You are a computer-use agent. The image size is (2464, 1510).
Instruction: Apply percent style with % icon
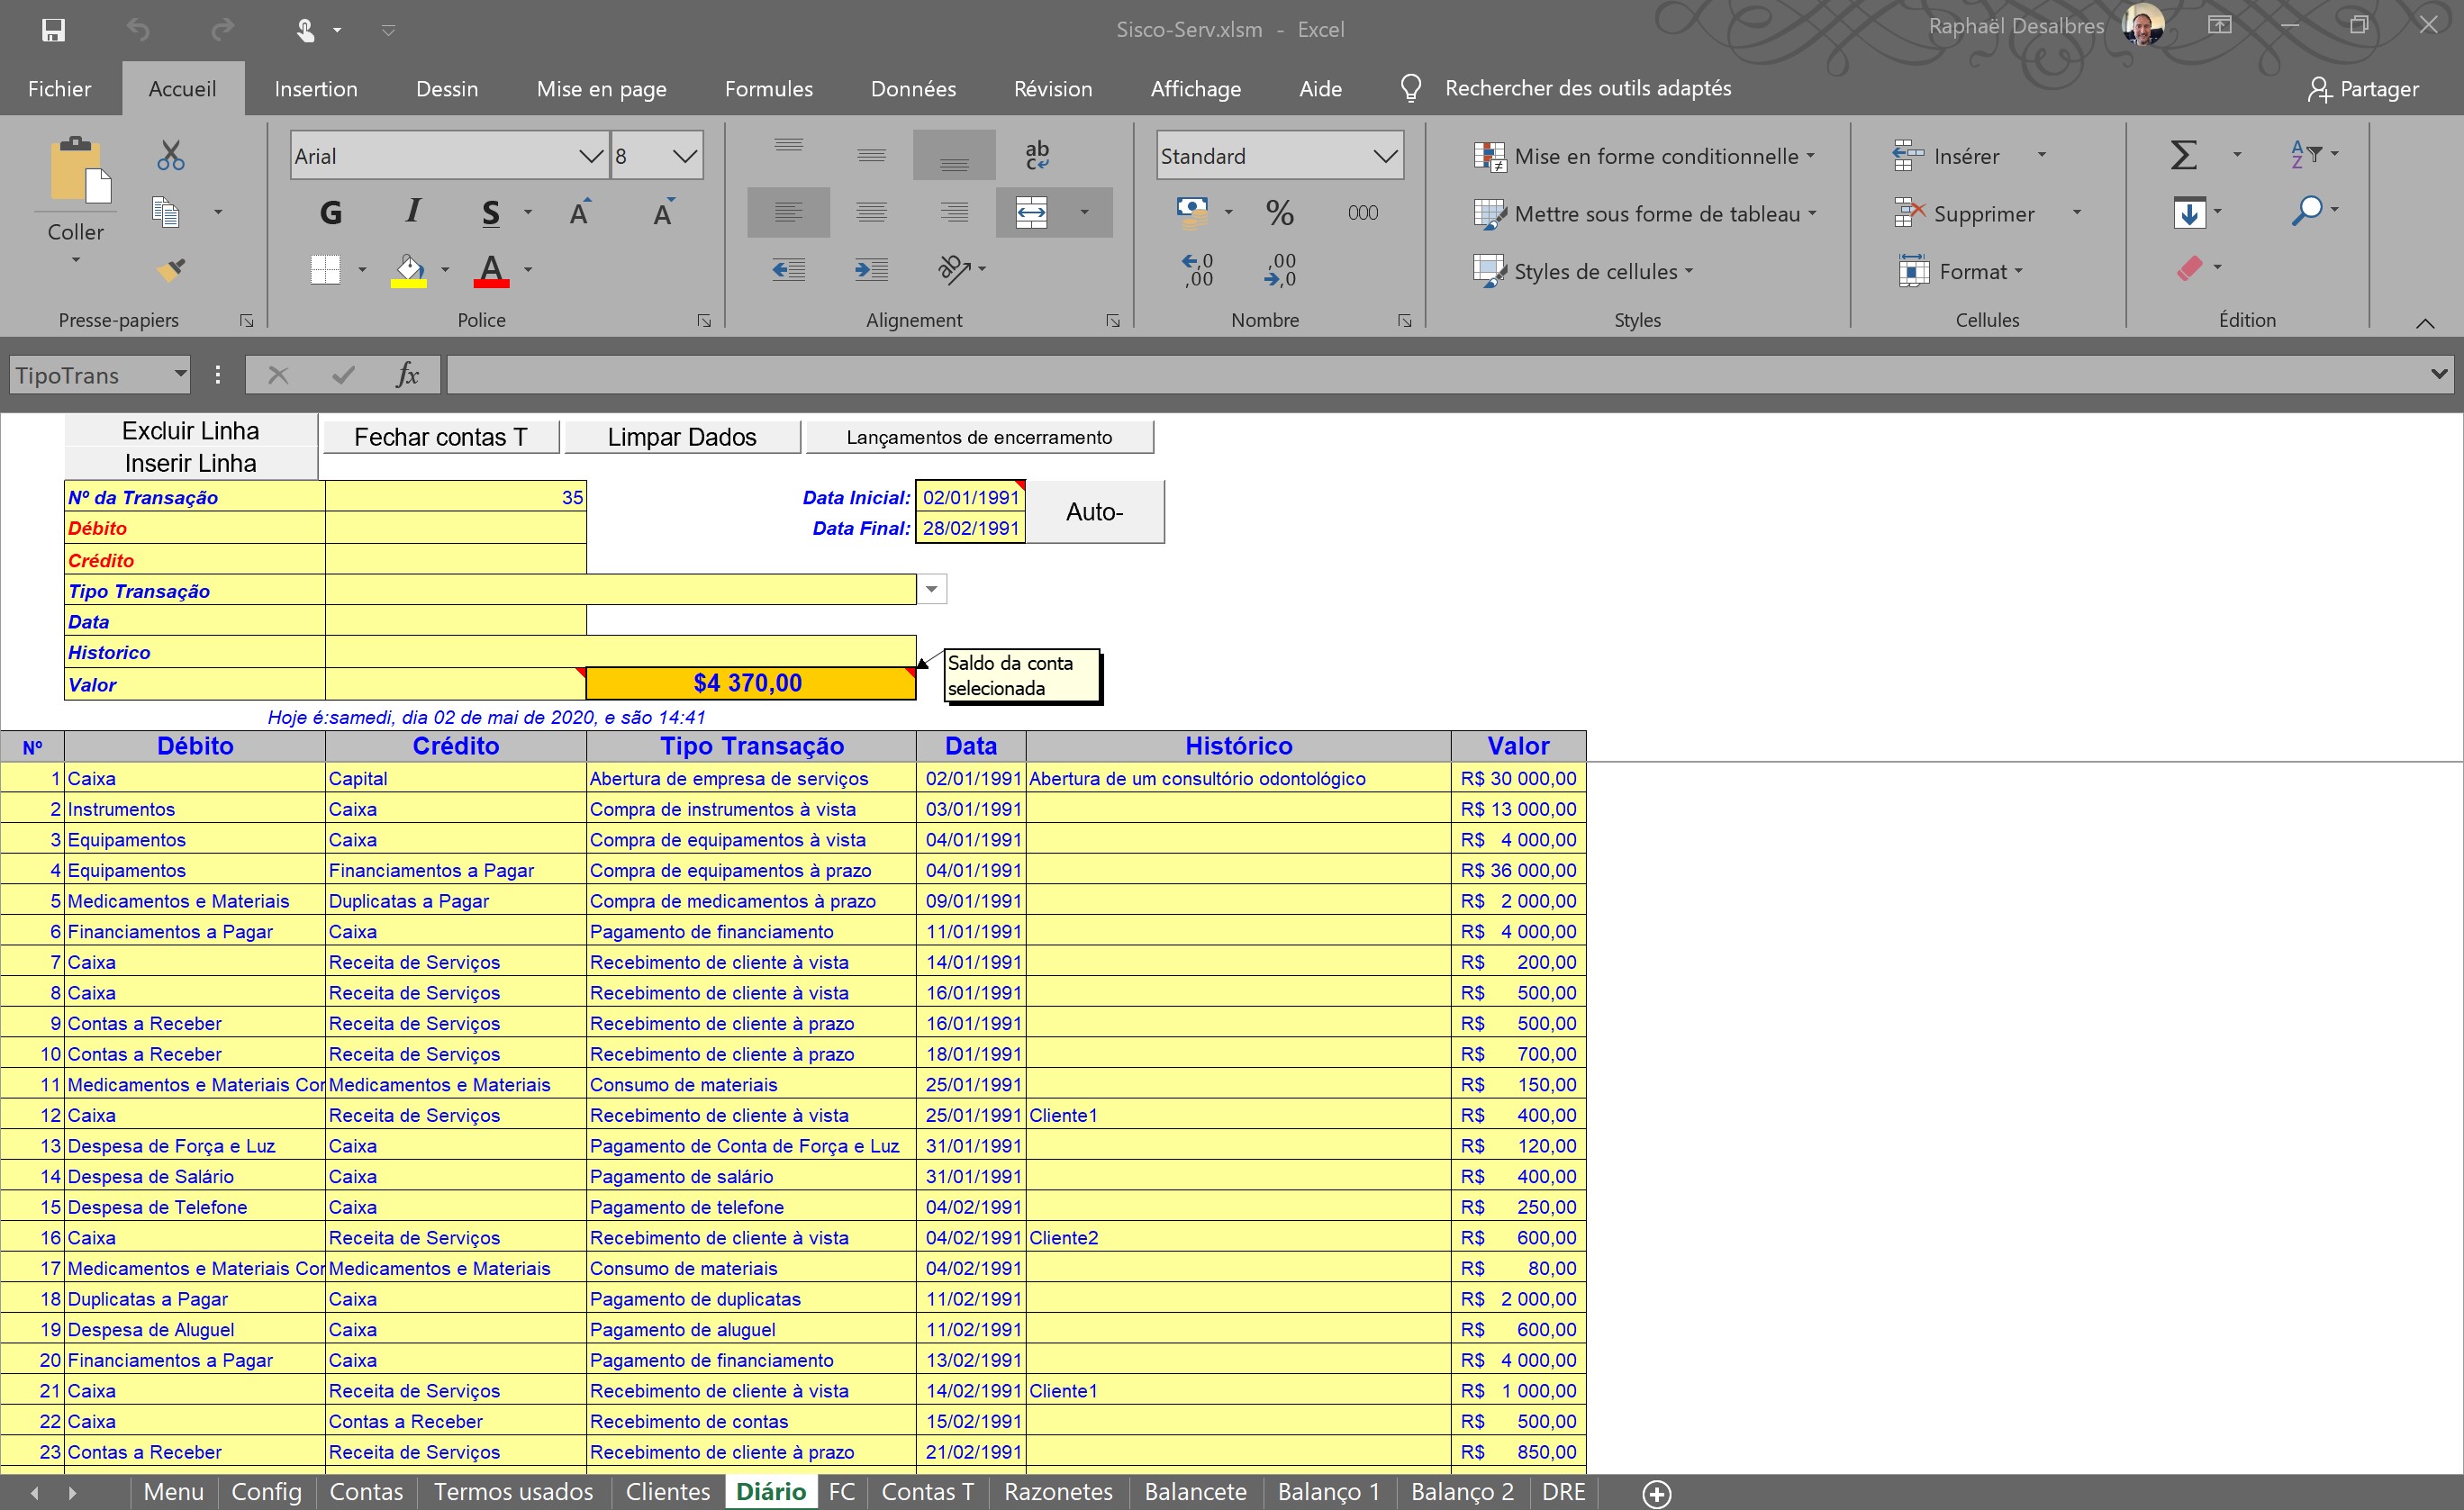(x=1279, y=212)
